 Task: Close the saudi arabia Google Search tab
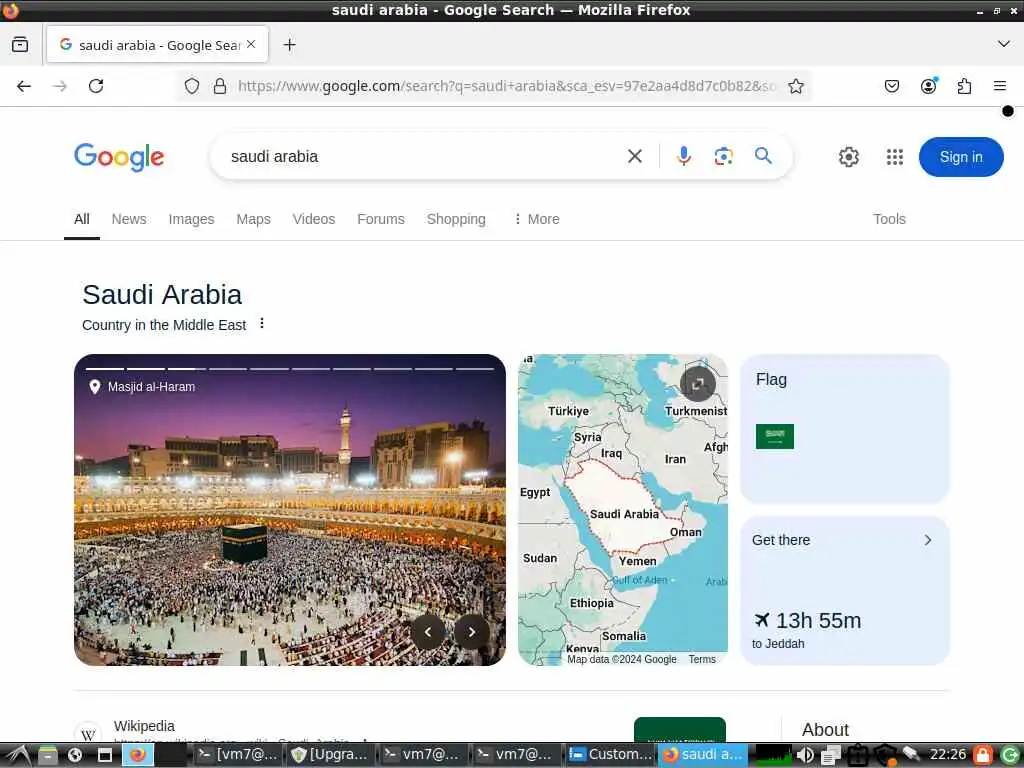(251, 44)
